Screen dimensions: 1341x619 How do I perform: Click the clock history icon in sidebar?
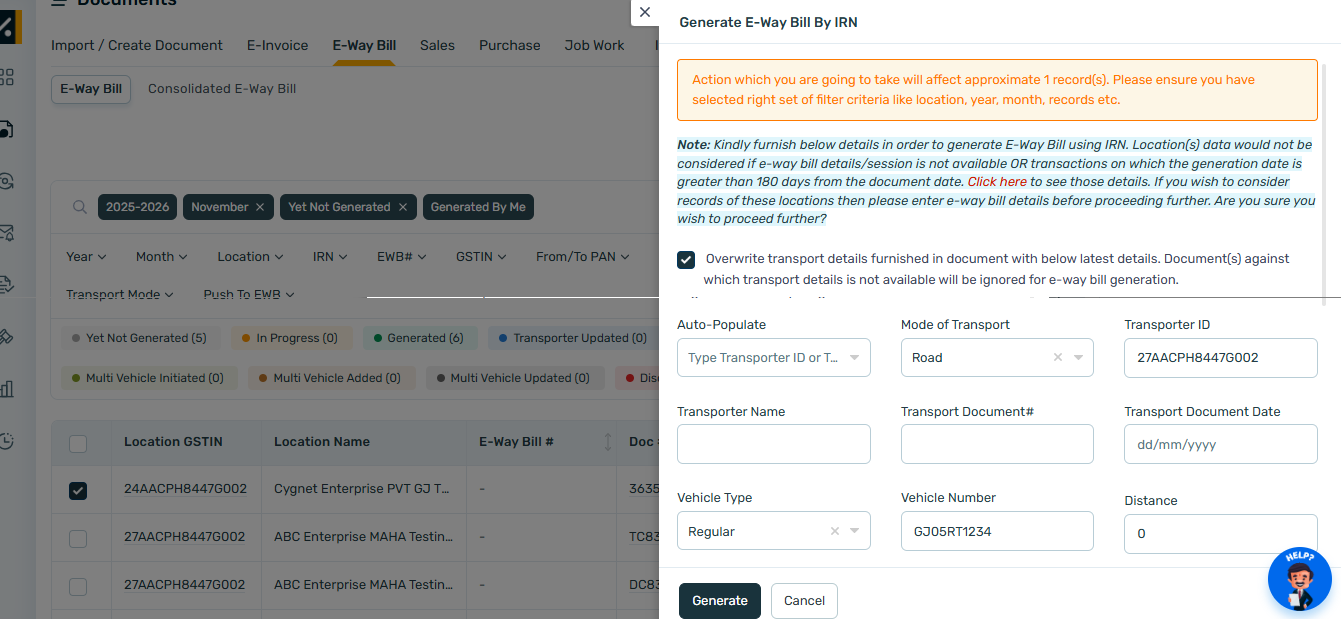click(7, 441)
